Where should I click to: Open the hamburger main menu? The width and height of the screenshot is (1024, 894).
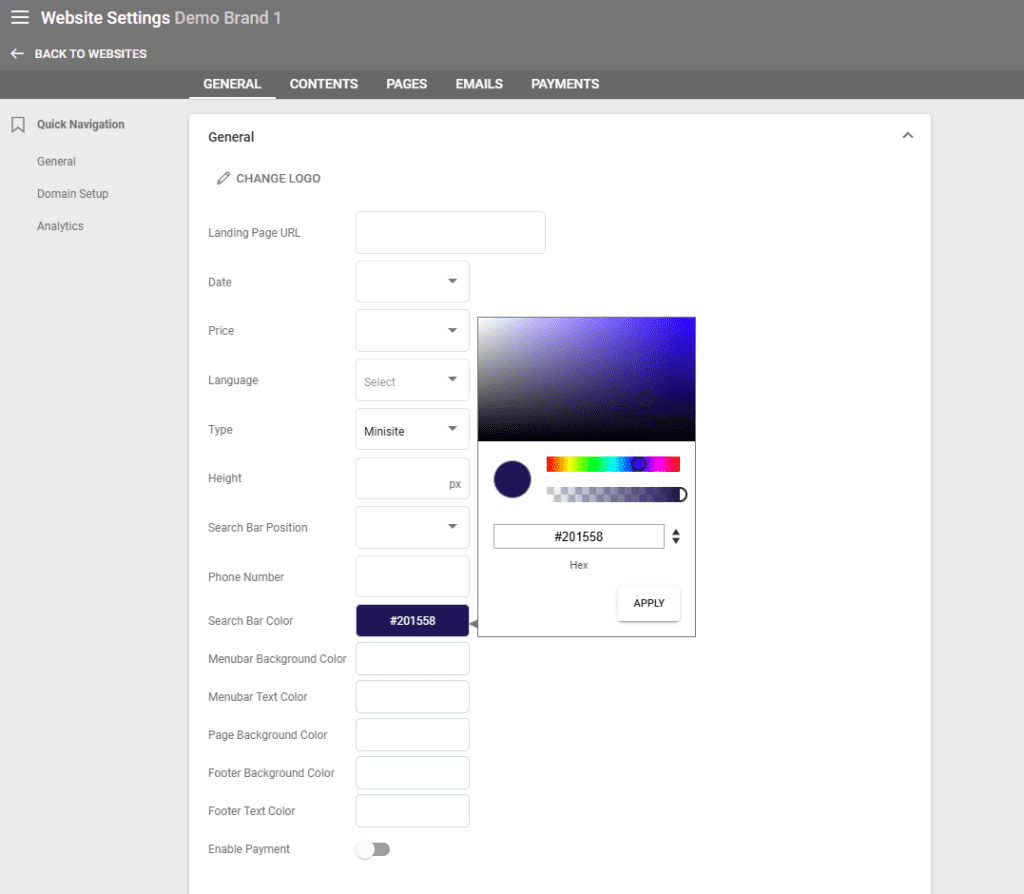tap(20, 18)
